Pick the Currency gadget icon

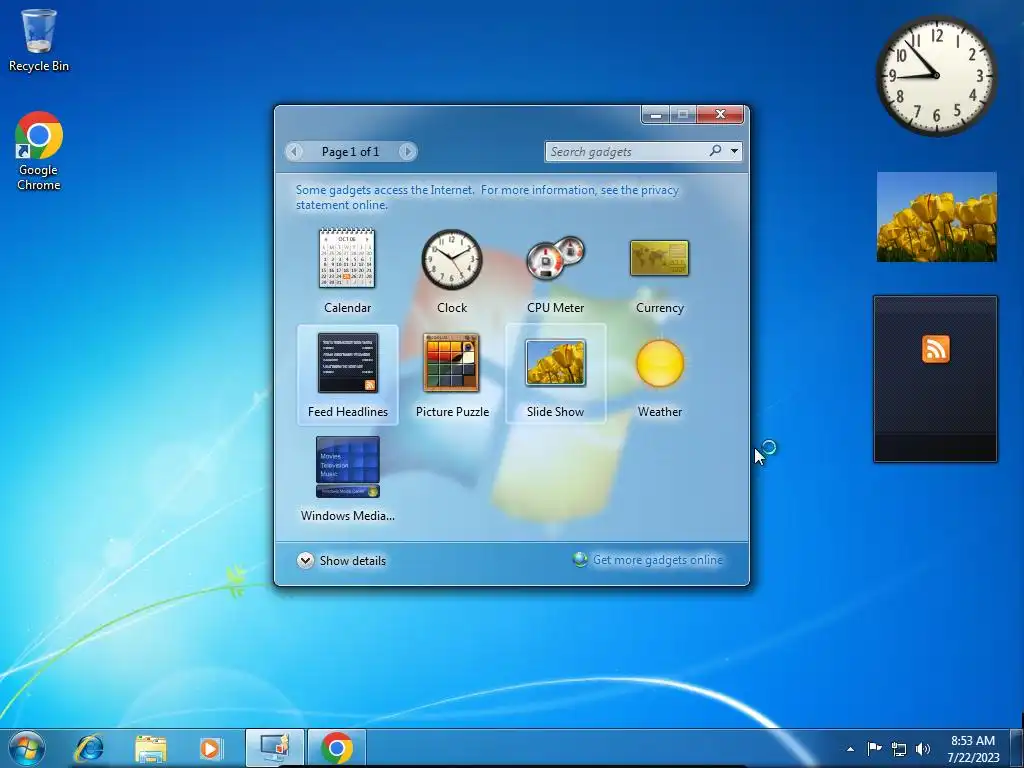click(660, 258)
